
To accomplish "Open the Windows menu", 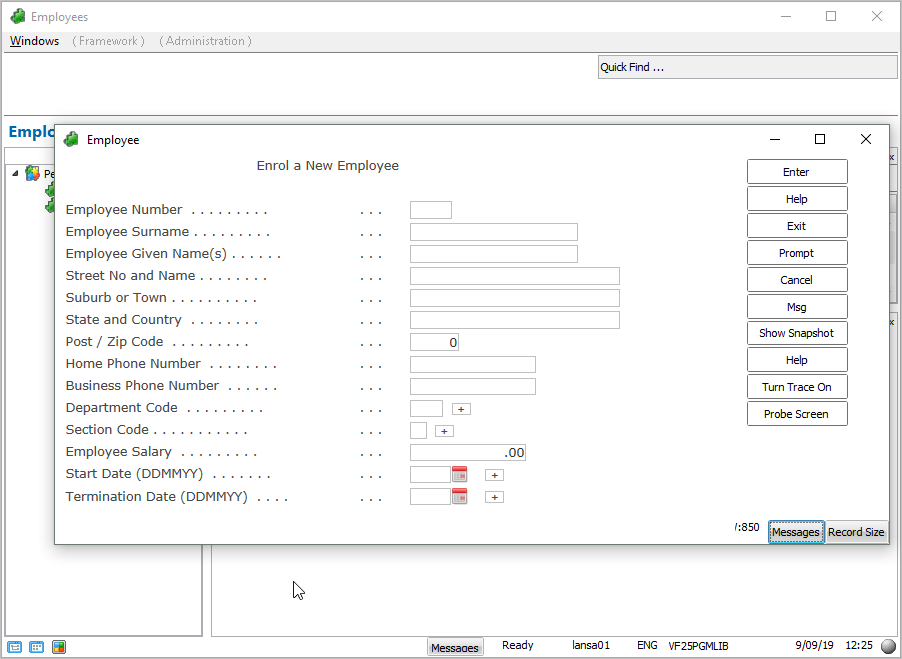I will (35, 41).
